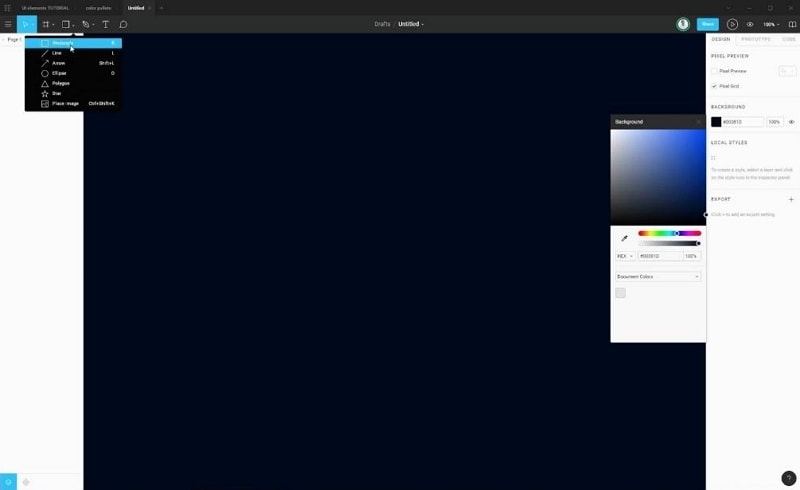Choose Place image from shape menu
The image size is (800, 490).
(x=73, y=104)
